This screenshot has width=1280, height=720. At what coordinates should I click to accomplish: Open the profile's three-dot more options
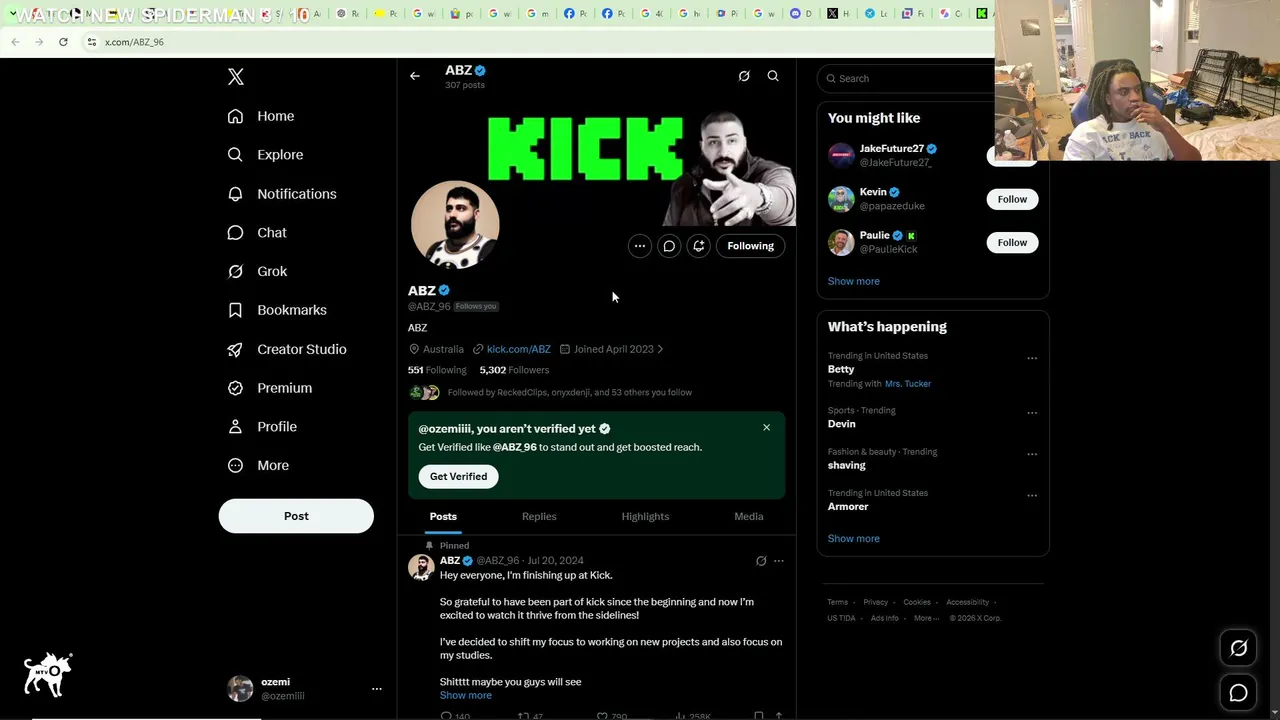coord(640,246)
